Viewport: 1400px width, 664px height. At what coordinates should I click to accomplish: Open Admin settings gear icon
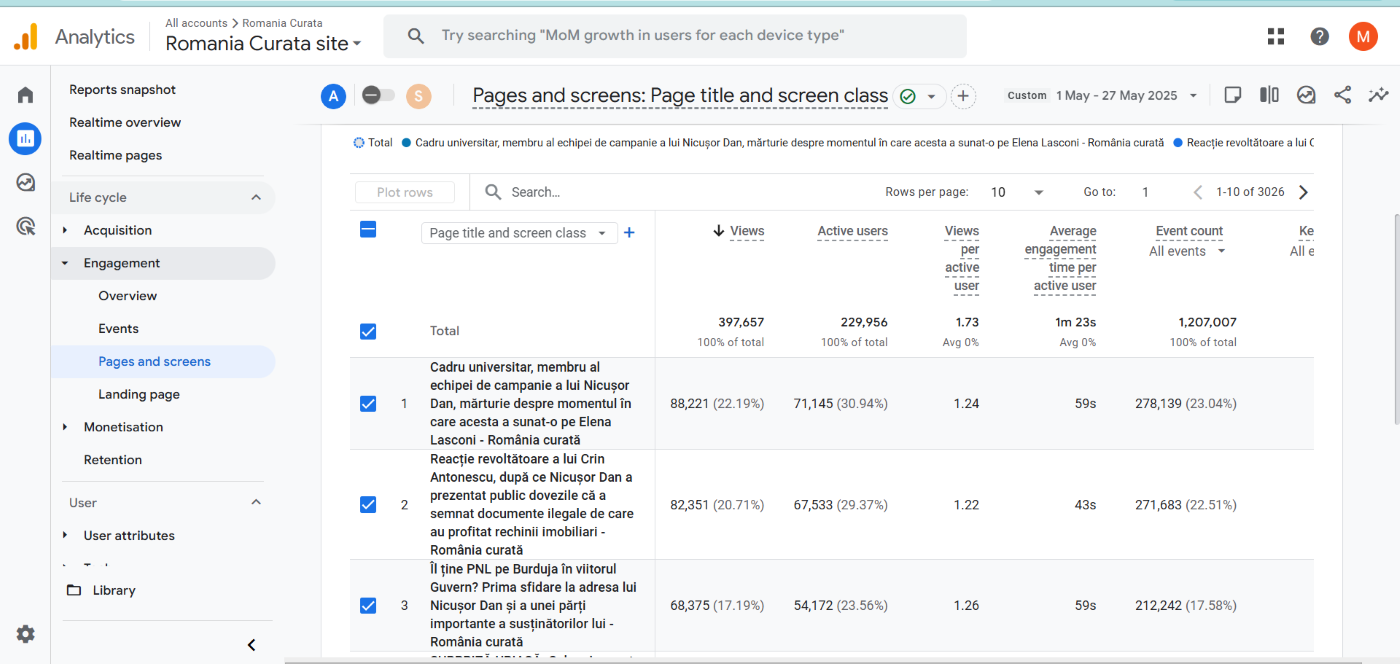pyautogui.click(x=25, y=634)
